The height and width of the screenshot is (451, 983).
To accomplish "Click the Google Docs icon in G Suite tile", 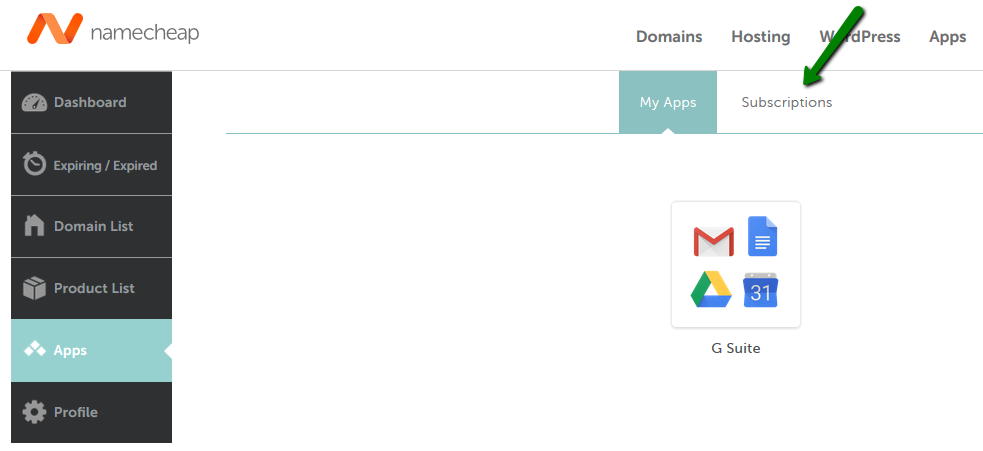I will tap(762, 236).
